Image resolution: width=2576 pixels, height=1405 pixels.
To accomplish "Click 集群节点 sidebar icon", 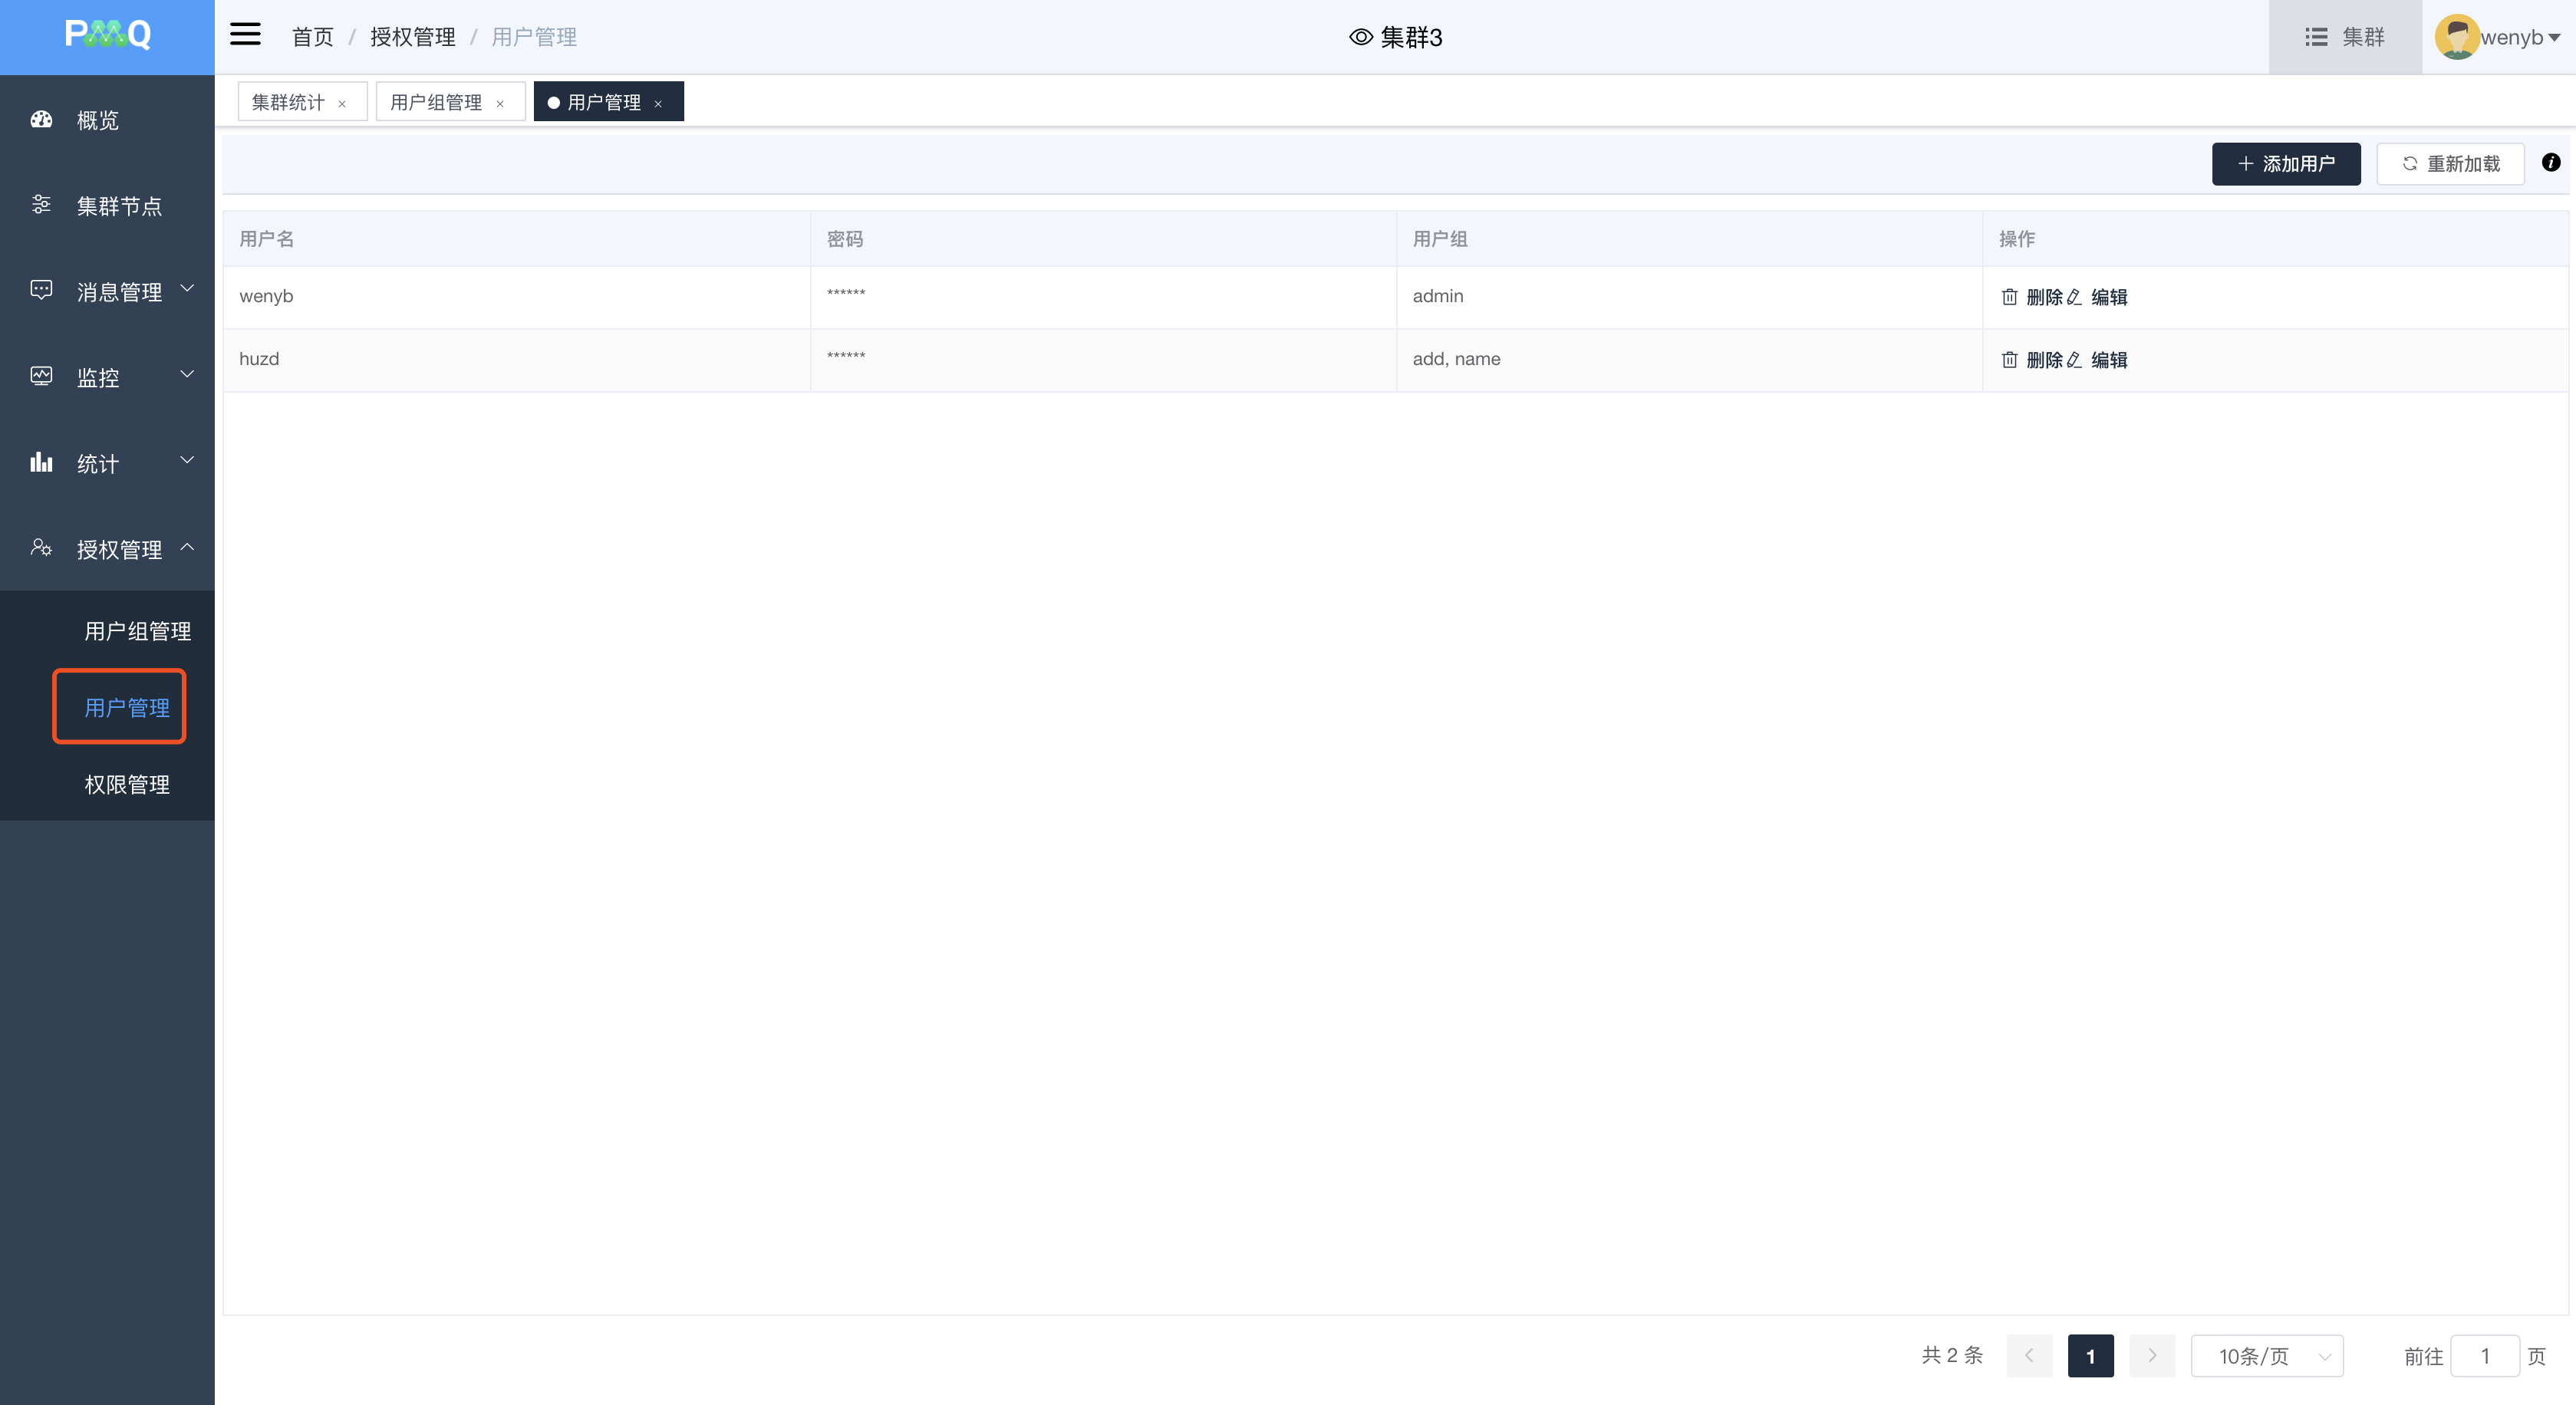I will pos(41,205).
